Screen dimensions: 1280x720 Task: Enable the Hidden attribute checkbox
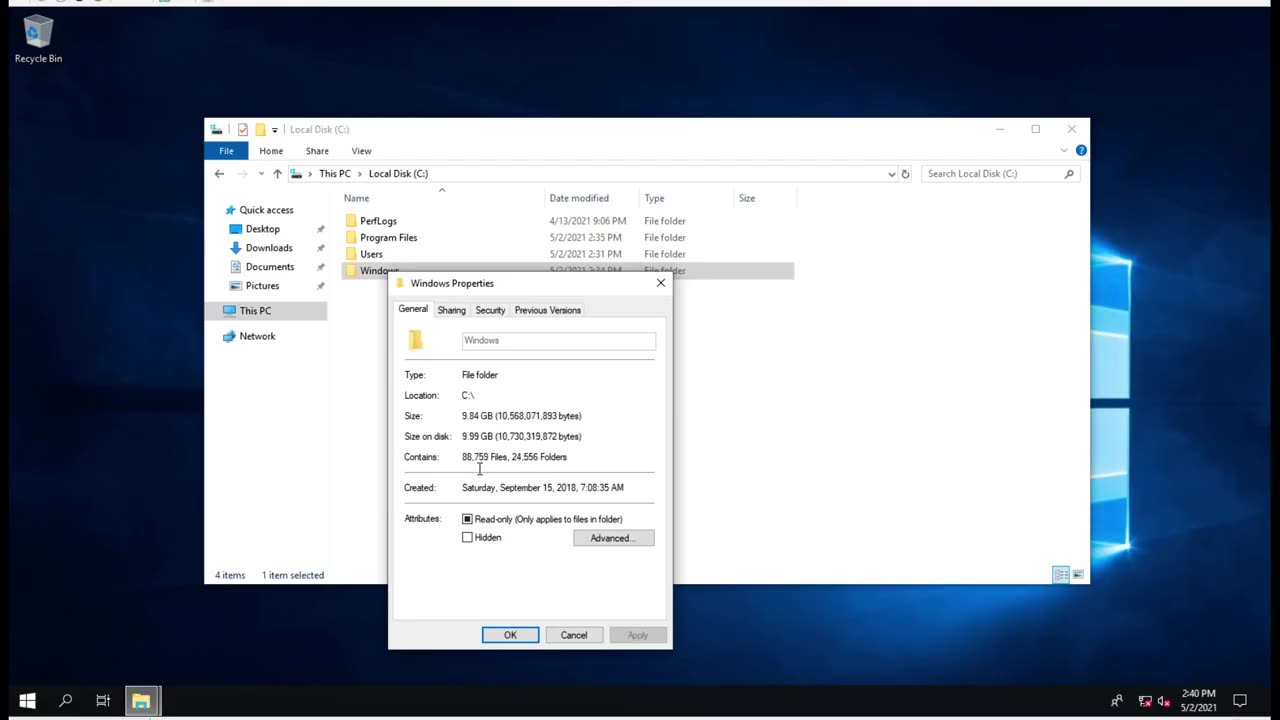click(467, 538)
